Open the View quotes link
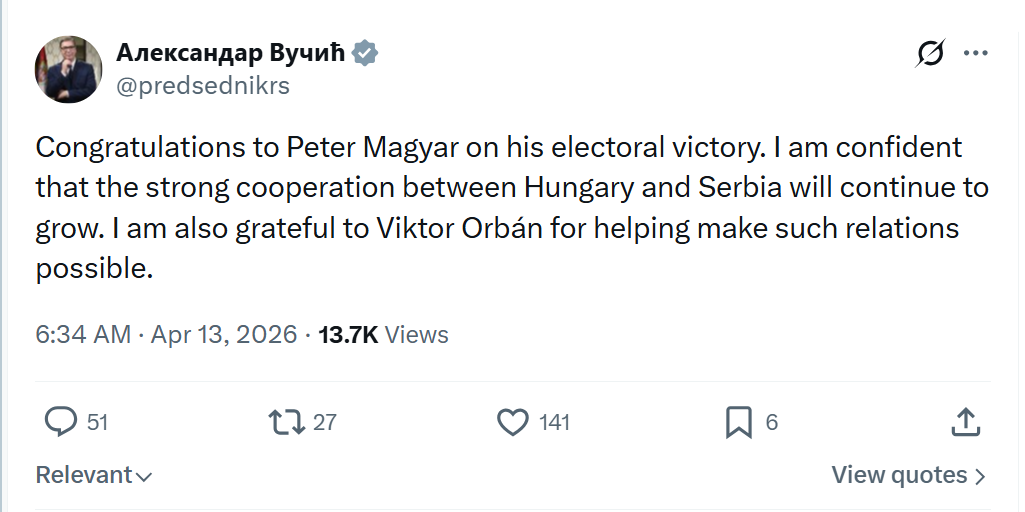 pos(899,475)
